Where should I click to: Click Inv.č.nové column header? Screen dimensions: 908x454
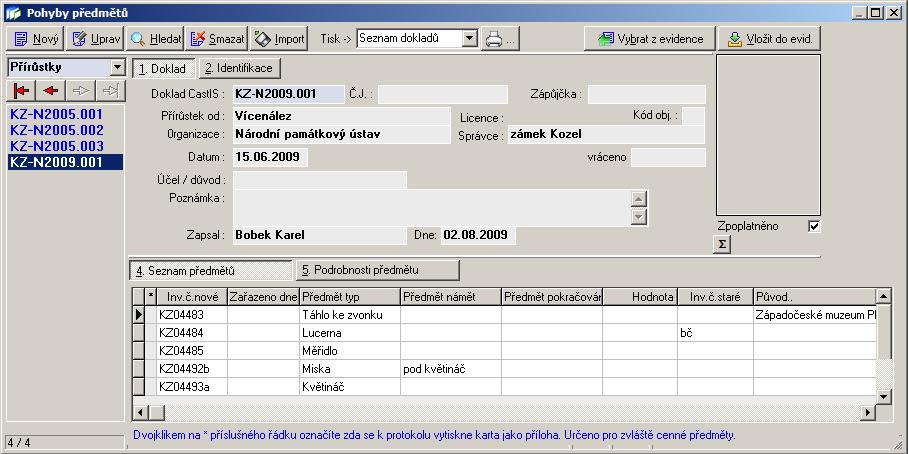point(192,297)
